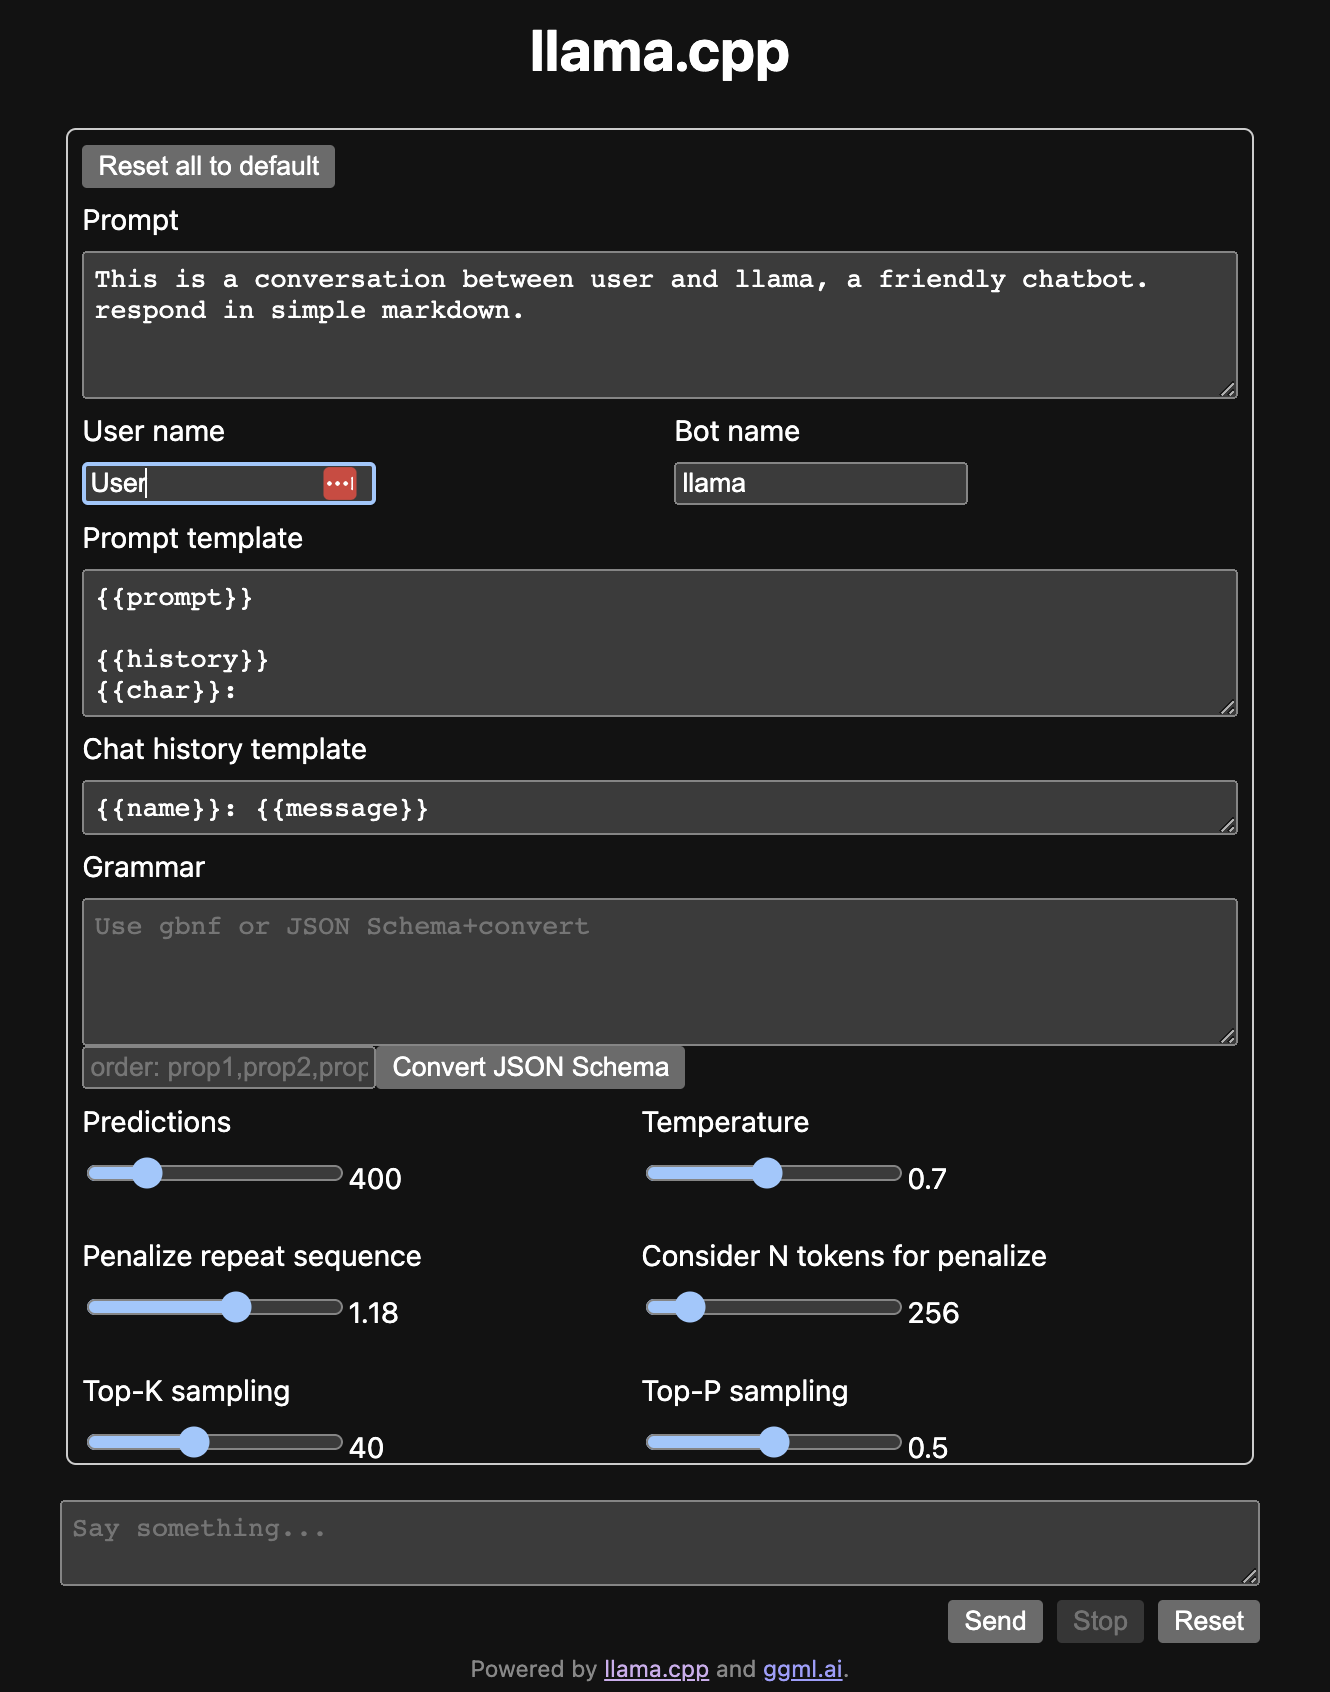Click the Top-P value 0.5
Screen dimensions: 1330x1692
927,1448
